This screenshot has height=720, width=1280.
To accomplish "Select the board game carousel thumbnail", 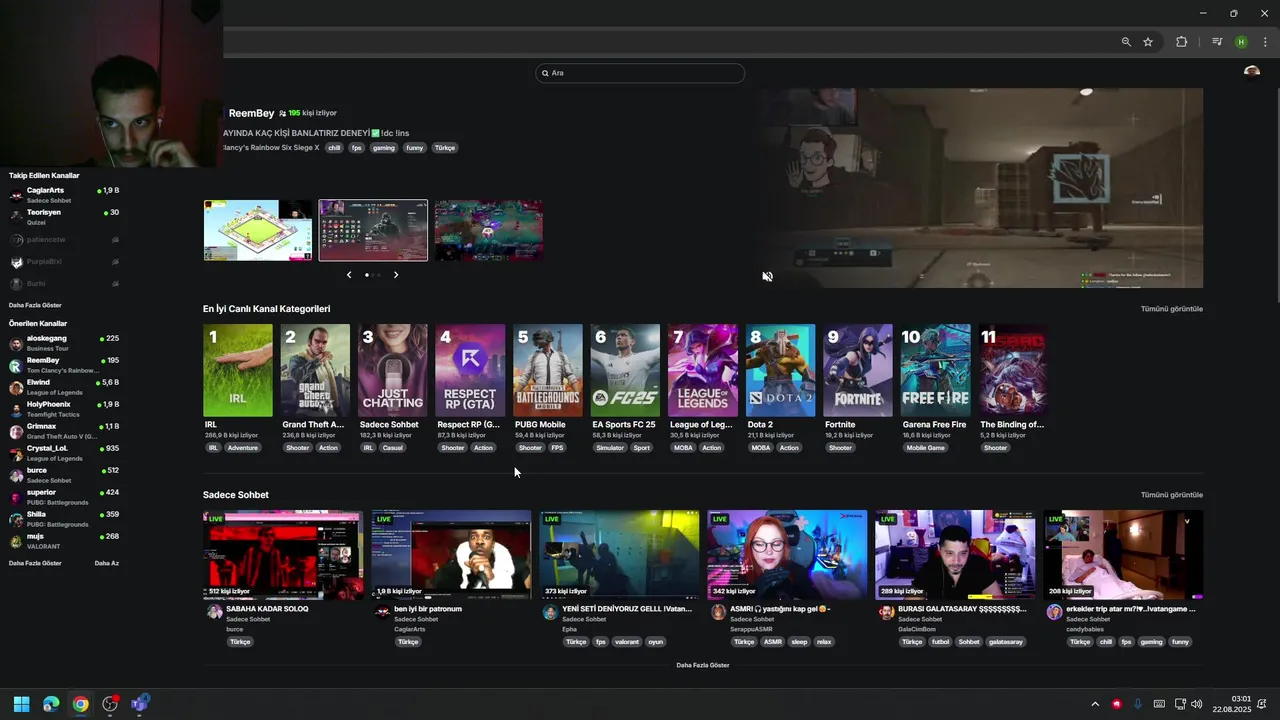I will pyautogui.click(x=257, y=230).
